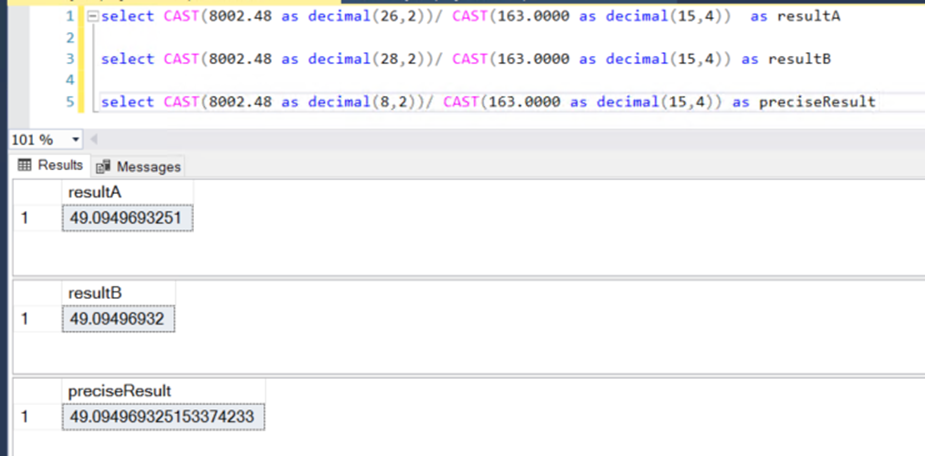The width and height of the screenshot is (925, 456).
Task: Switch to the Results tab
Action: click(x=50, y=165)
